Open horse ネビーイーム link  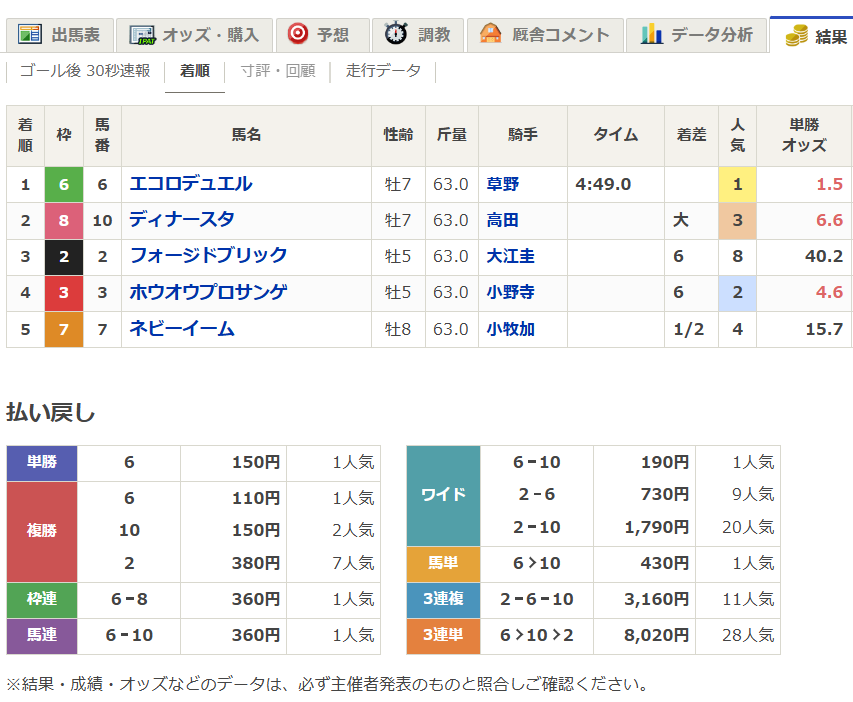(182, 329)
